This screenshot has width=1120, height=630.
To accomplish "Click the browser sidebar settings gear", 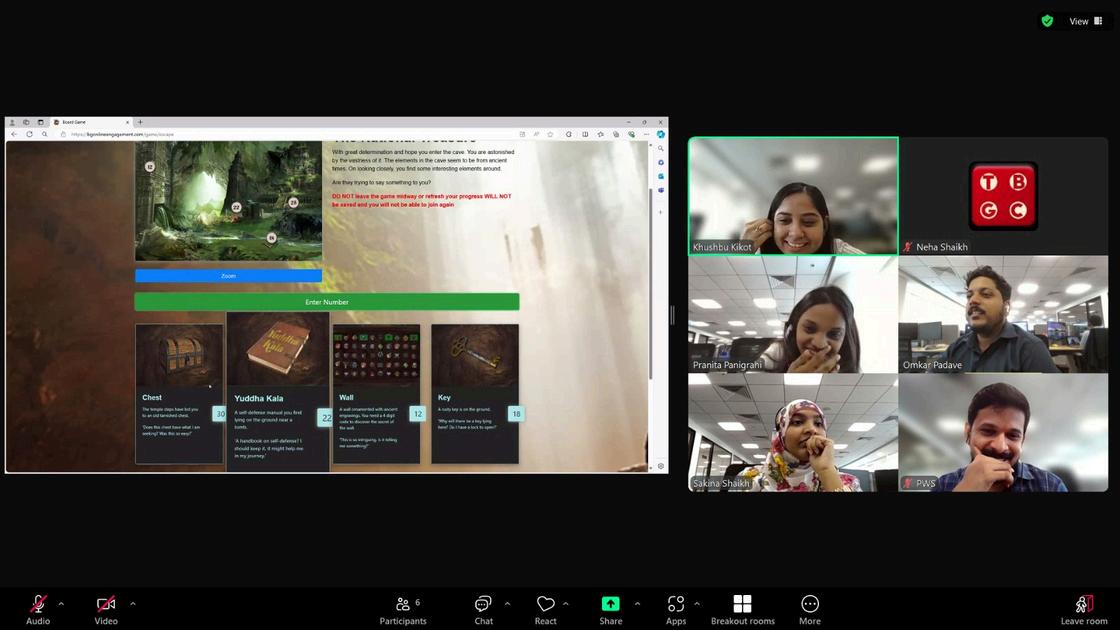I will tap(661, 466).
